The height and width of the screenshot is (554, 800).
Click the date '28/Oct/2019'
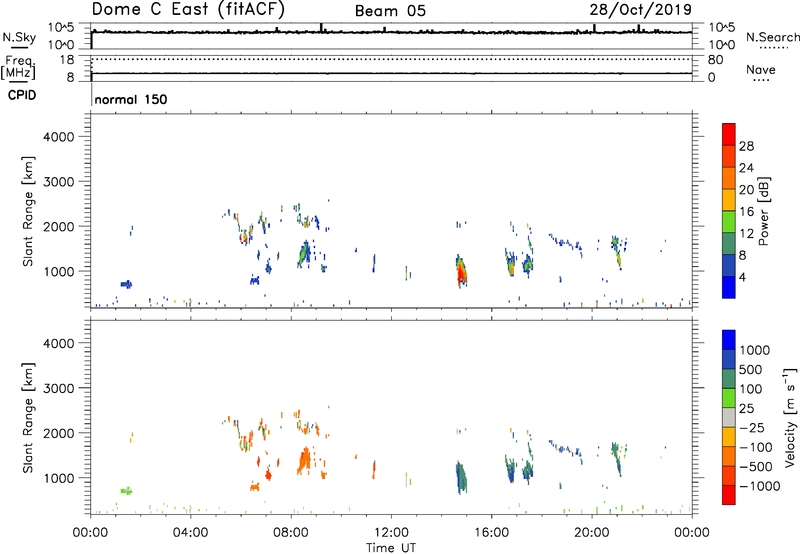click(x=641, y=10)
